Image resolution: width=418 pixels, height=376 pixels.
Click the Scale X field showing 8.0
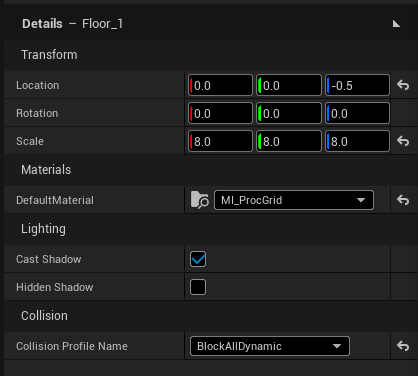(220, 141)
